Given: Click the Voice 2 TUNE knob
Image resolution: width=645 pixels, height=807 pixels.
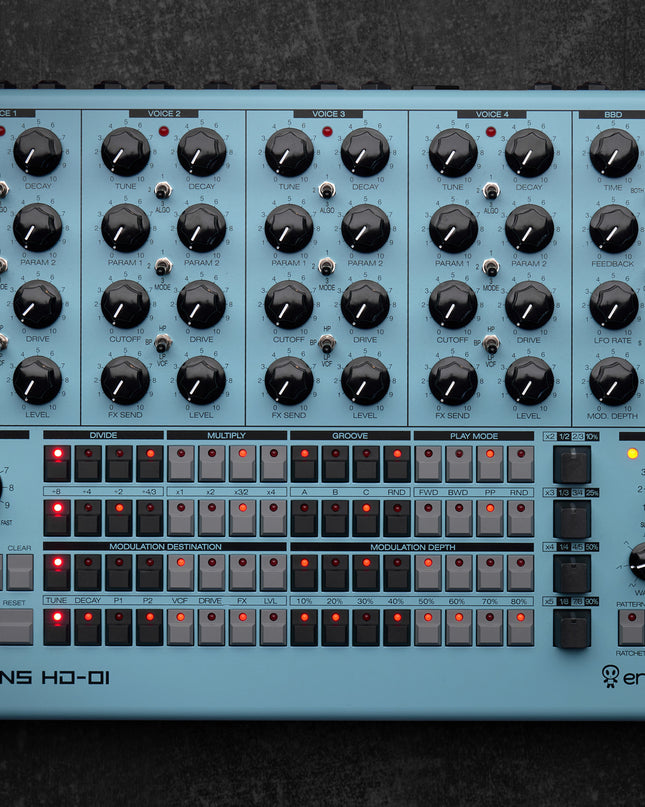Looking at the screenshot, I should (x=126, y=152).
